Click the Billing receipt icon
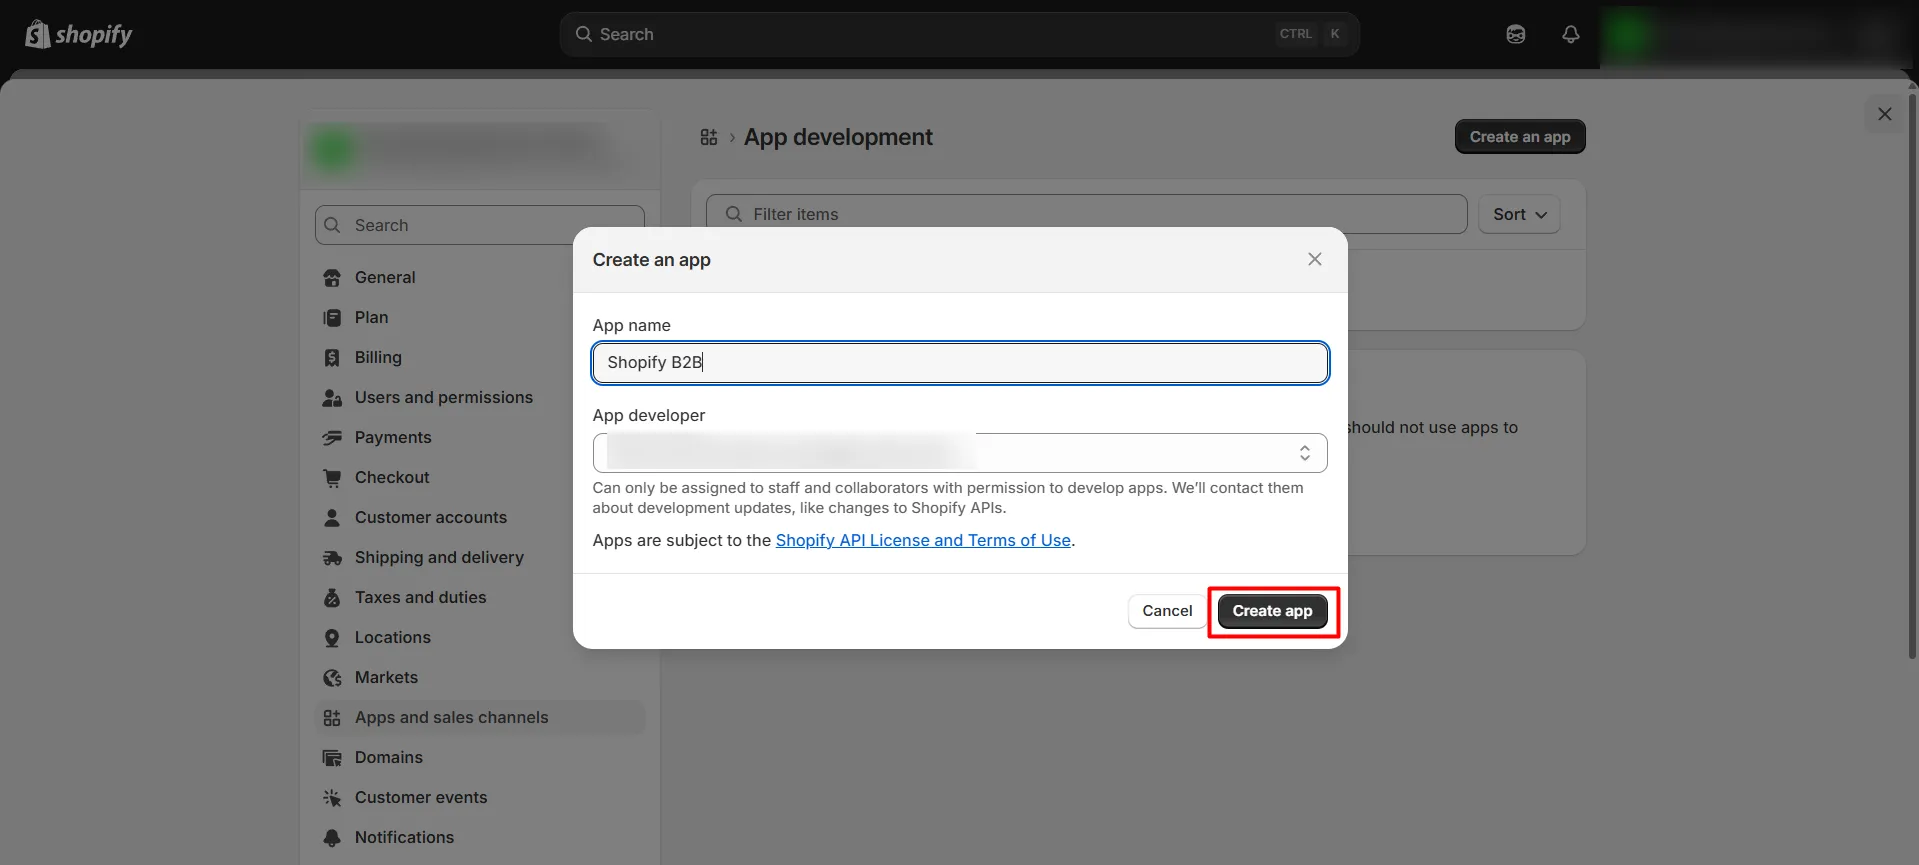The width and height of the screenshot is (1919, 865). click(x=332, y=358)
